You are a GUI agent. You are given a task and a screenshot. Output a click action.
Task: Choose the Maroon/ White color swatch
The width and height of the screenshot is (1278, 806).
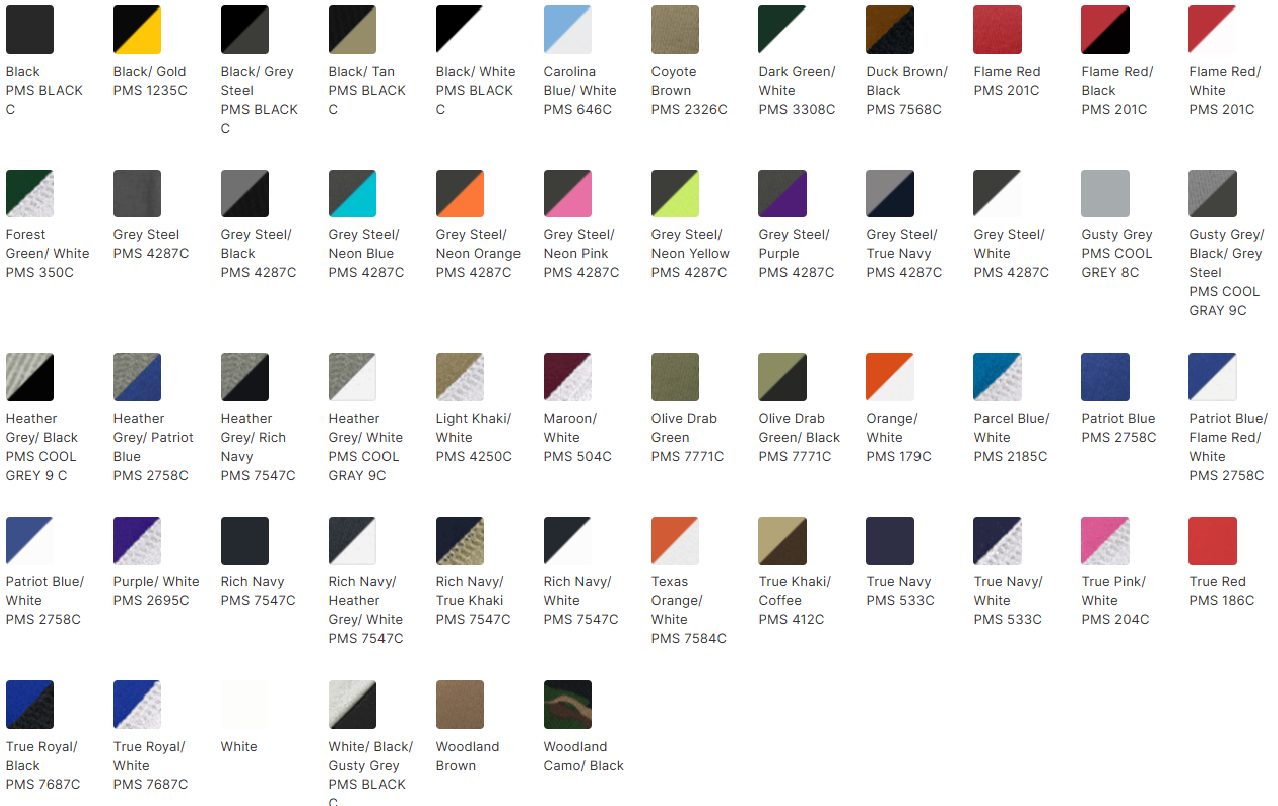pyautogui.click(x=566, y=377)
